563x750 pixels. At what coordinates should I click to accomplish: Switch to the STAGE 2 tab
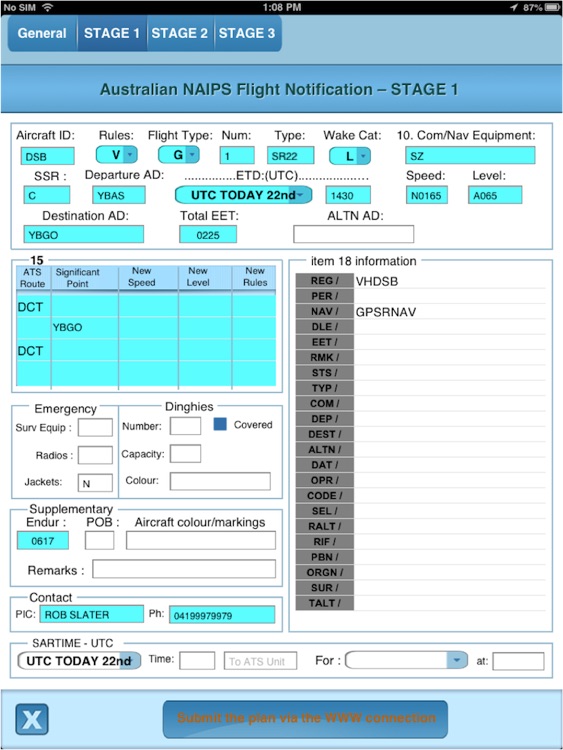click(x=180, y=33)
